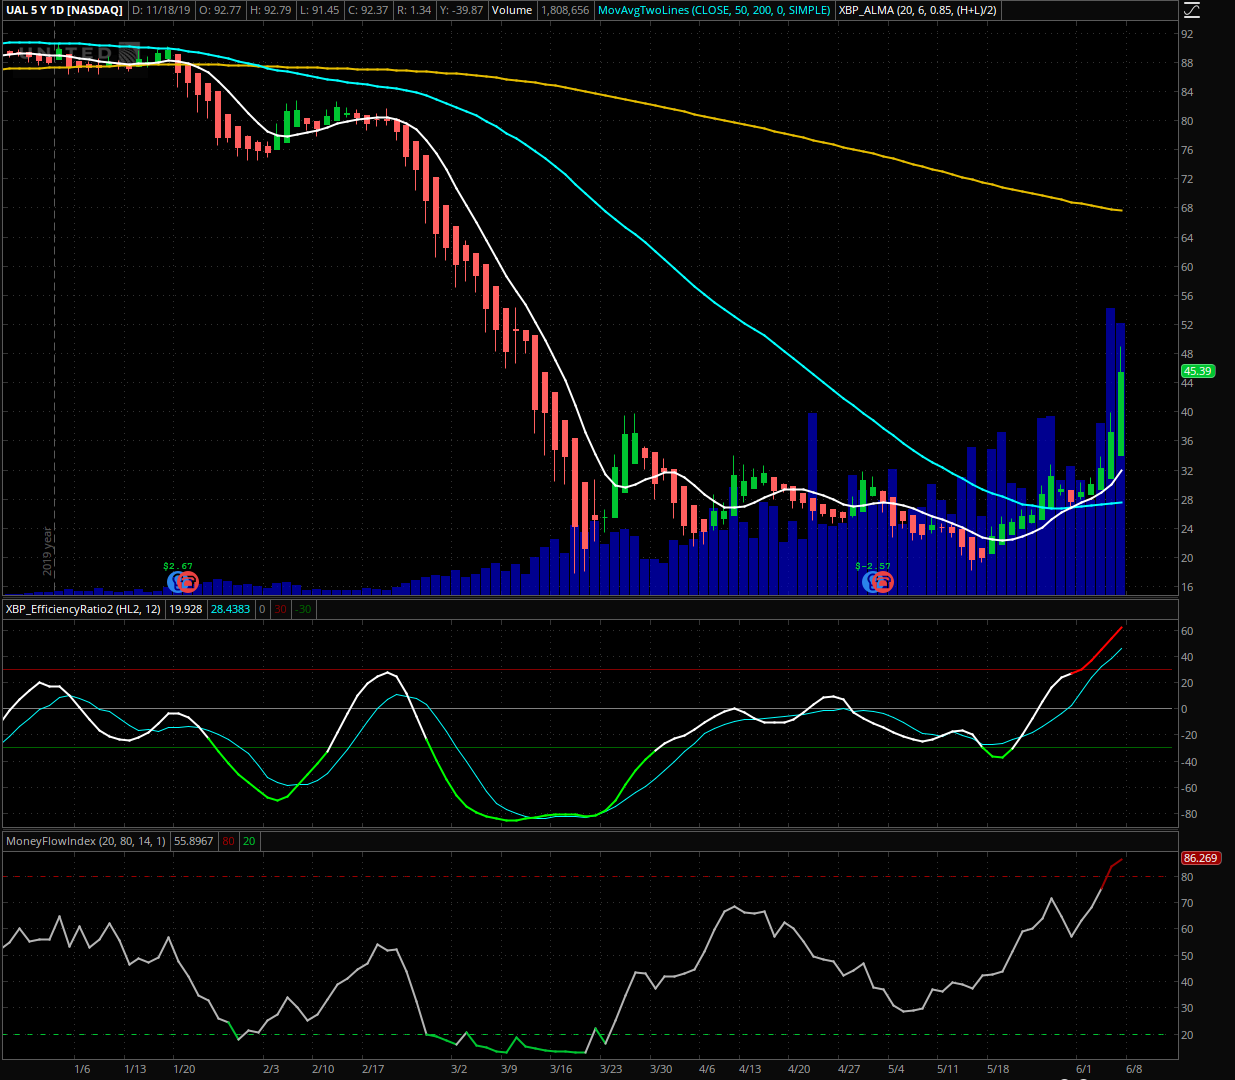The image size is (1235, 1080).
Task: Click the first blue earnings icon near $2.67
Action: click(x=175, y=581)
